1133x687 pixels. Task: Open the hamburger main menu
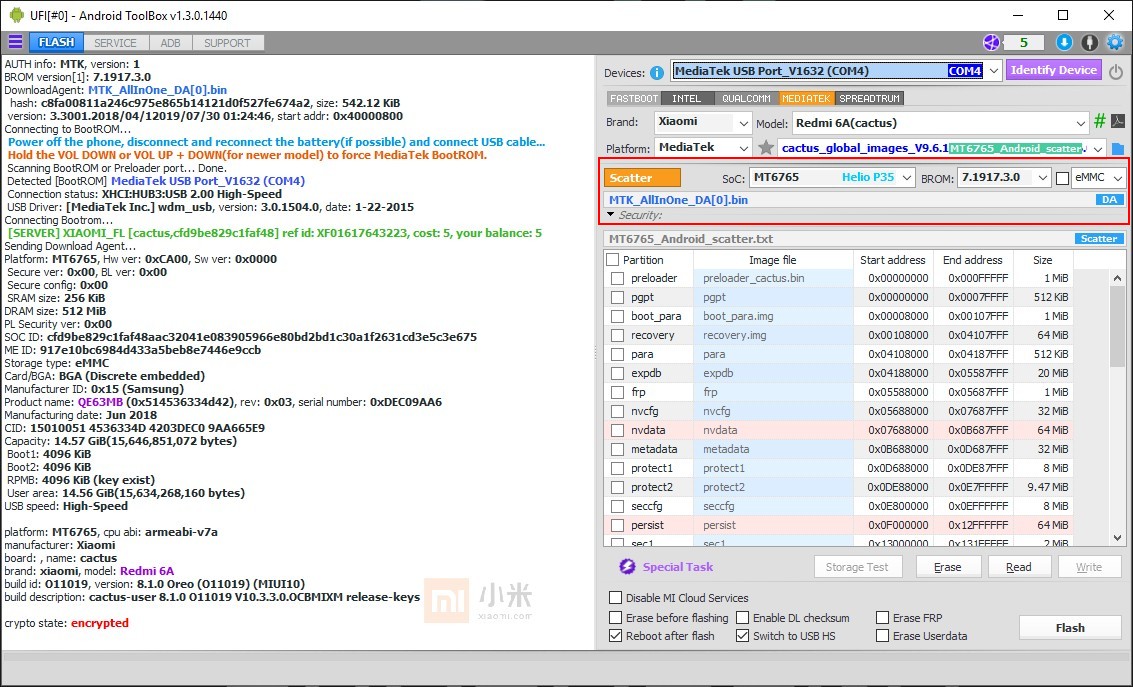[15, 43]
